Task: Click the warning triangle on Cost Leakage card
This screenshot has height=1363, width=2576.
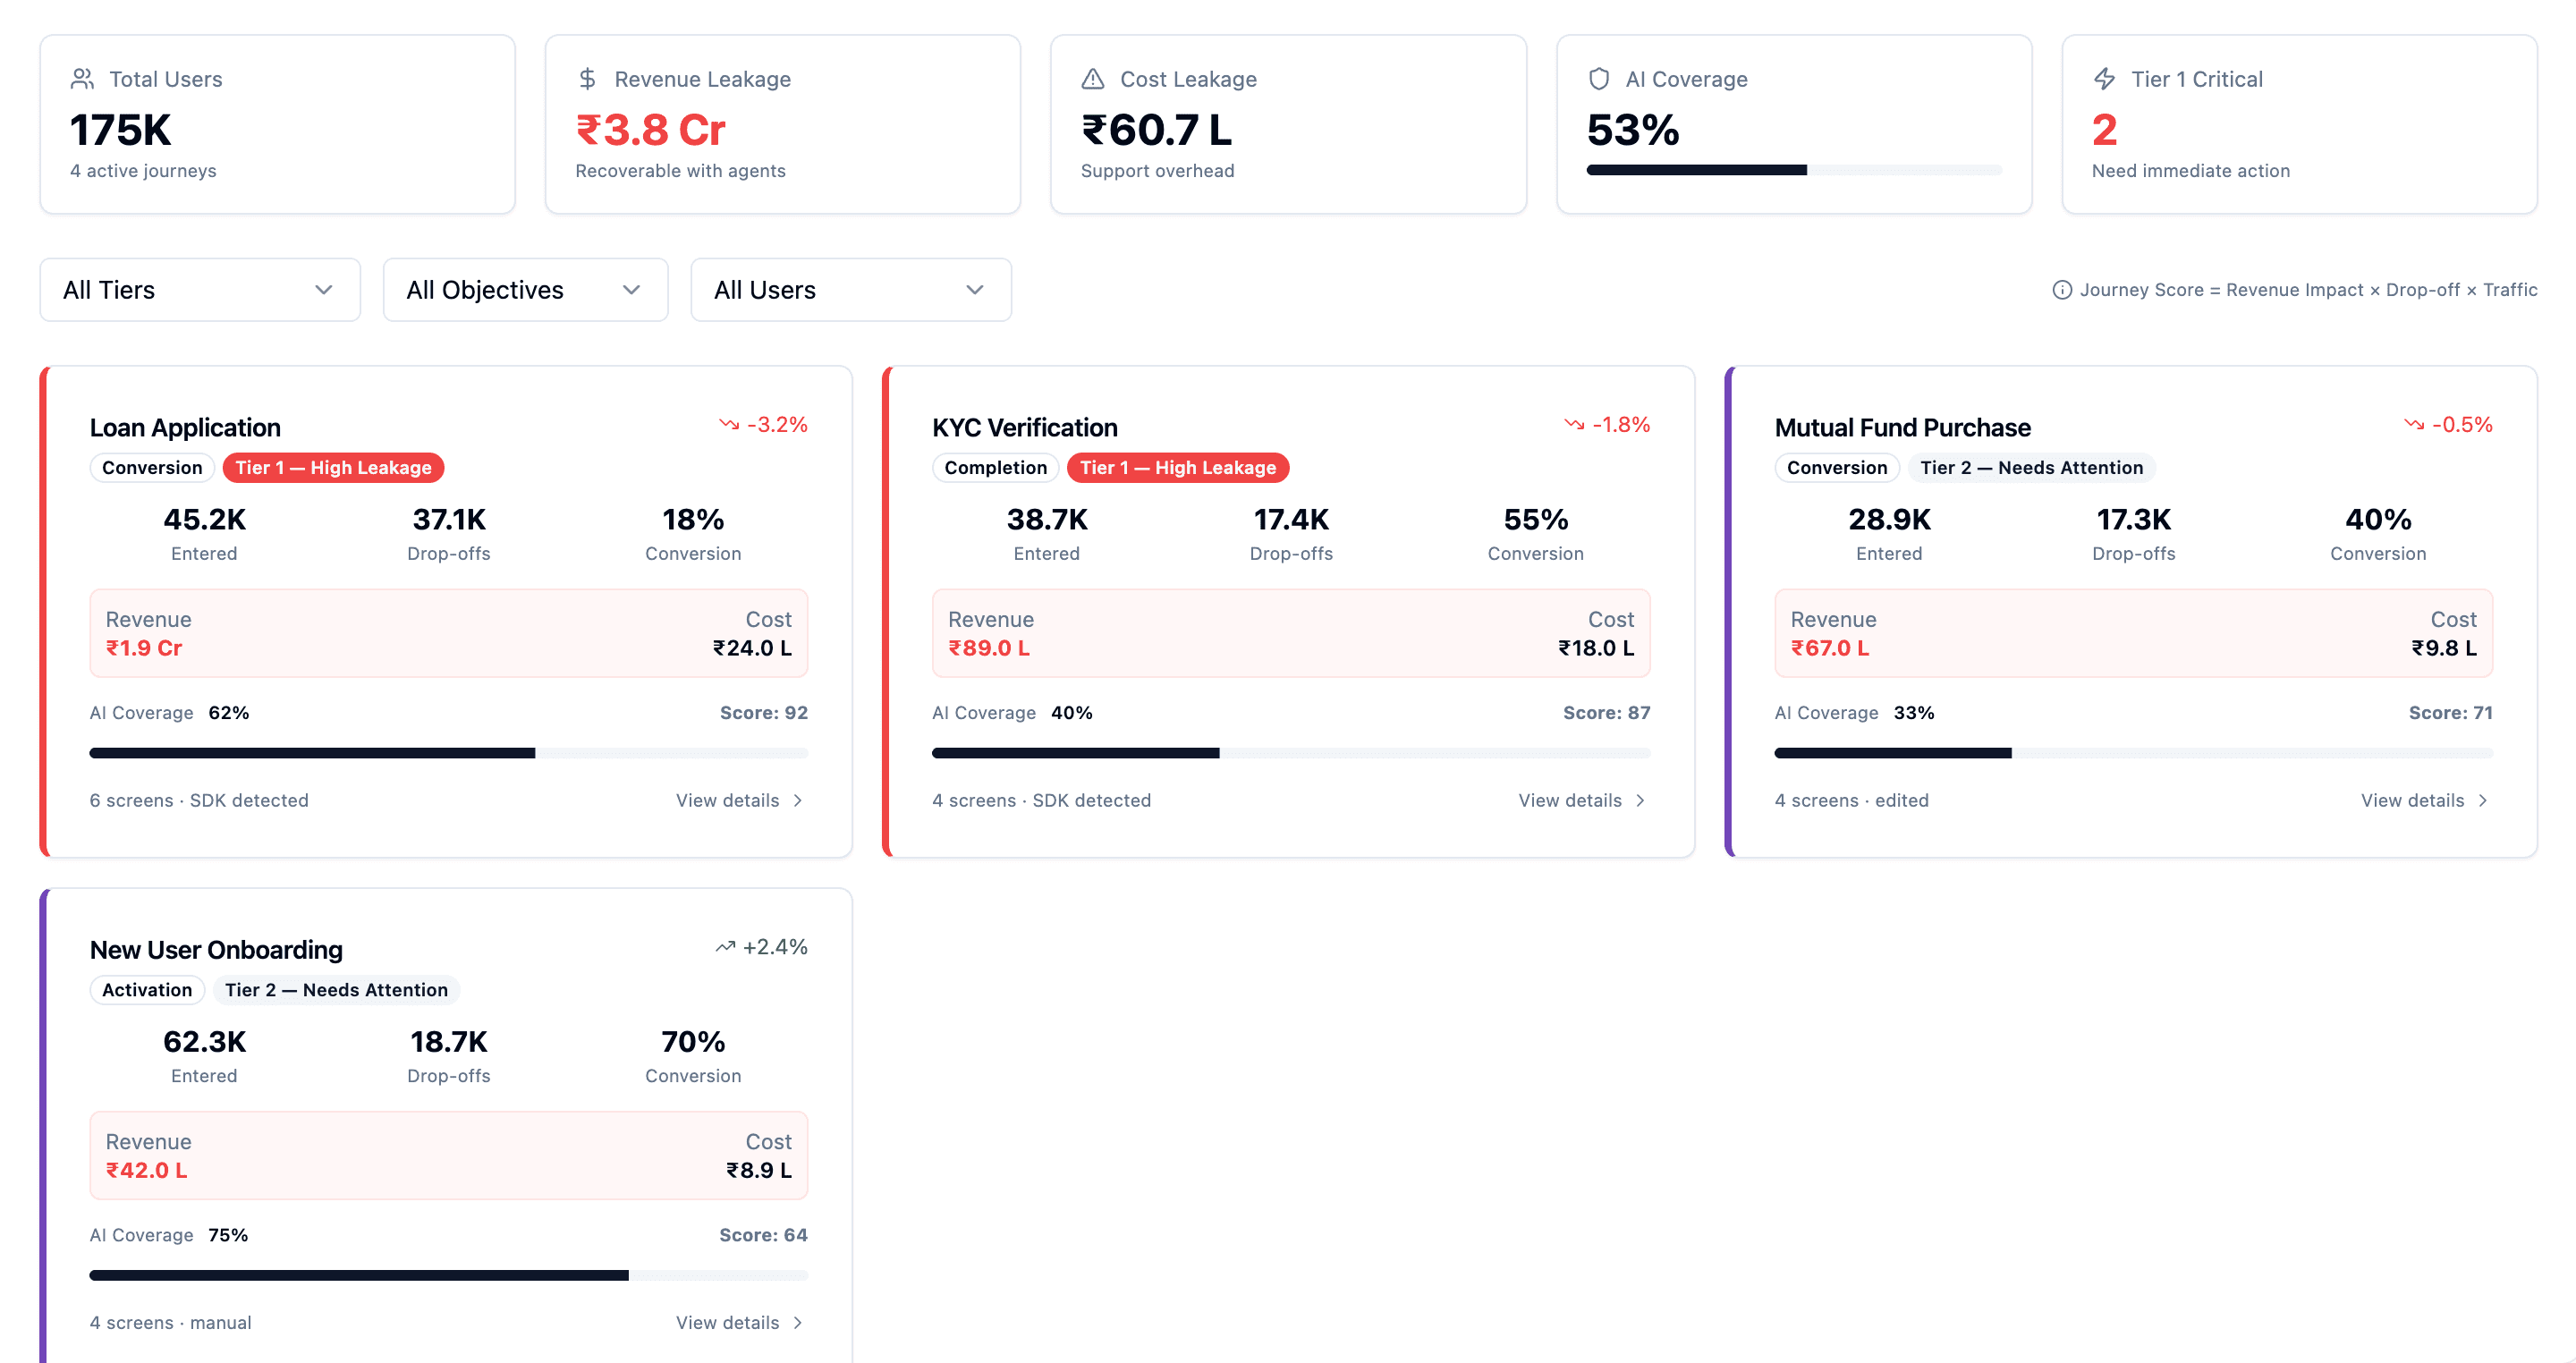Action: click(1094, 77)
